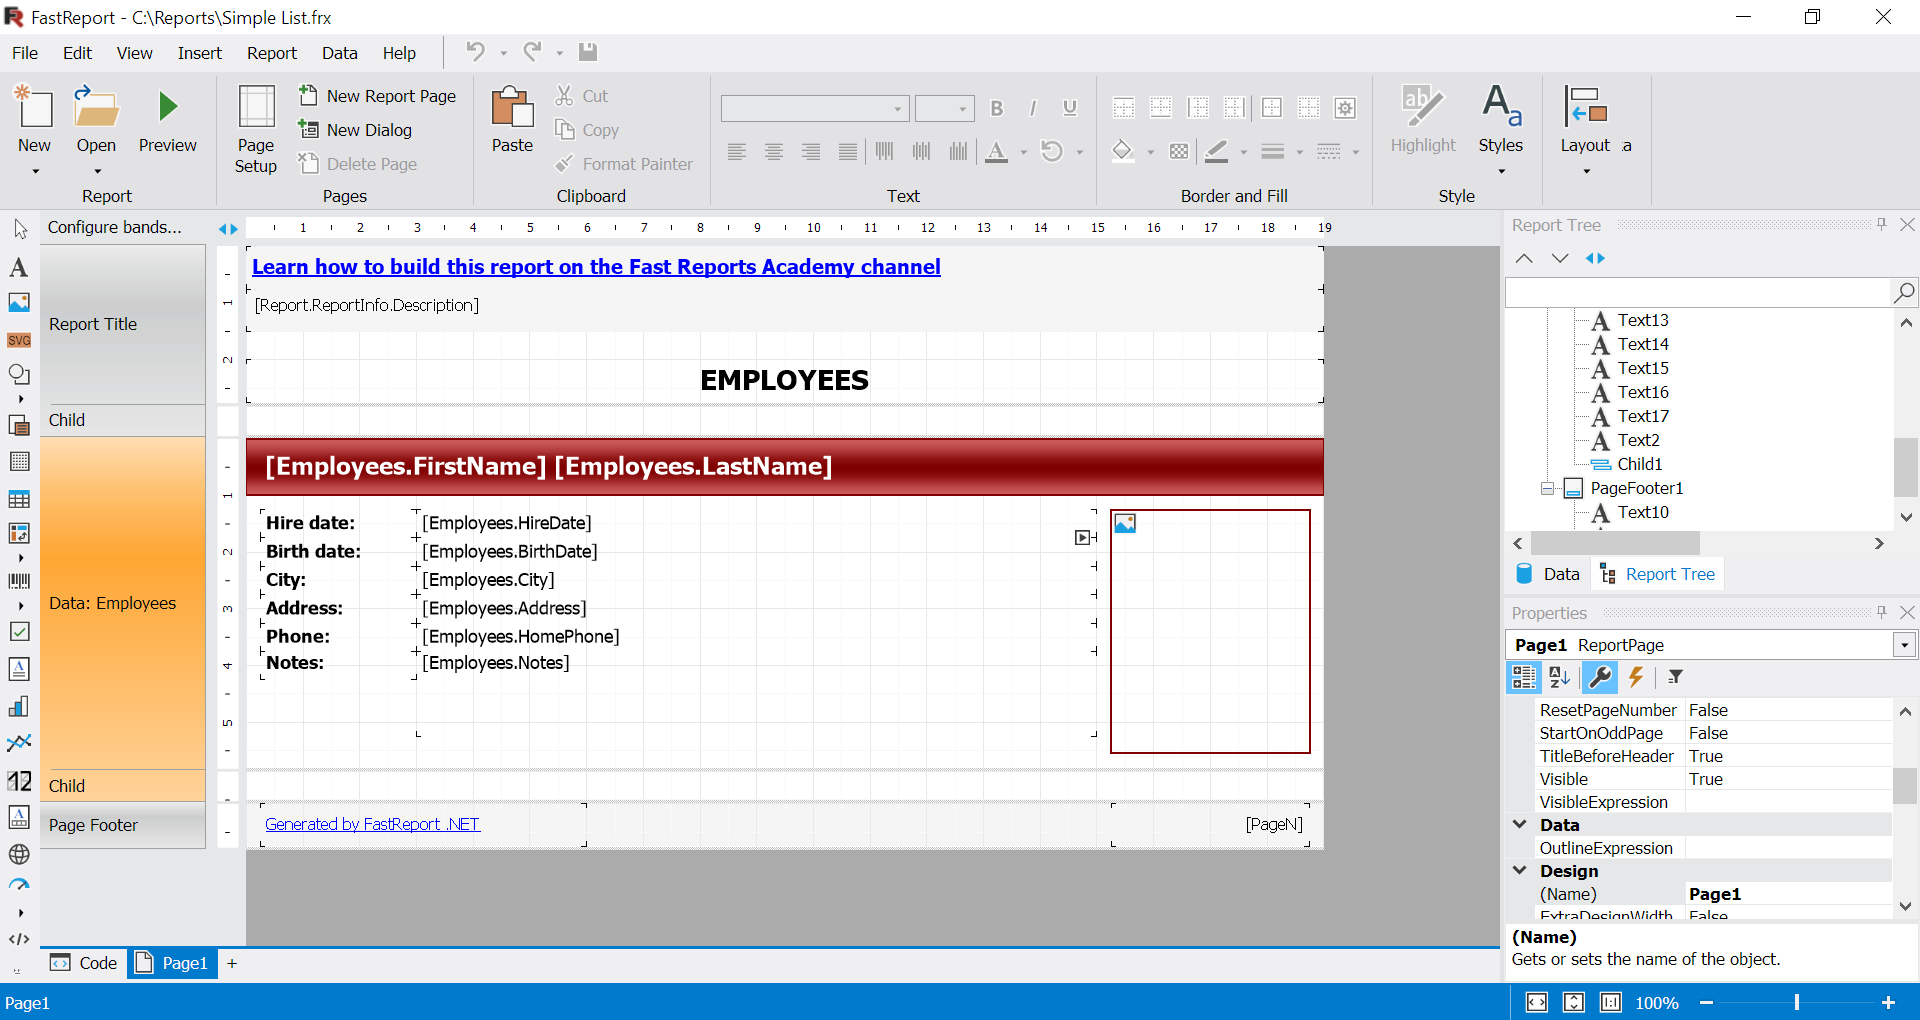
Task: Select the SVG object tool
Action: (x=19, y=340)
